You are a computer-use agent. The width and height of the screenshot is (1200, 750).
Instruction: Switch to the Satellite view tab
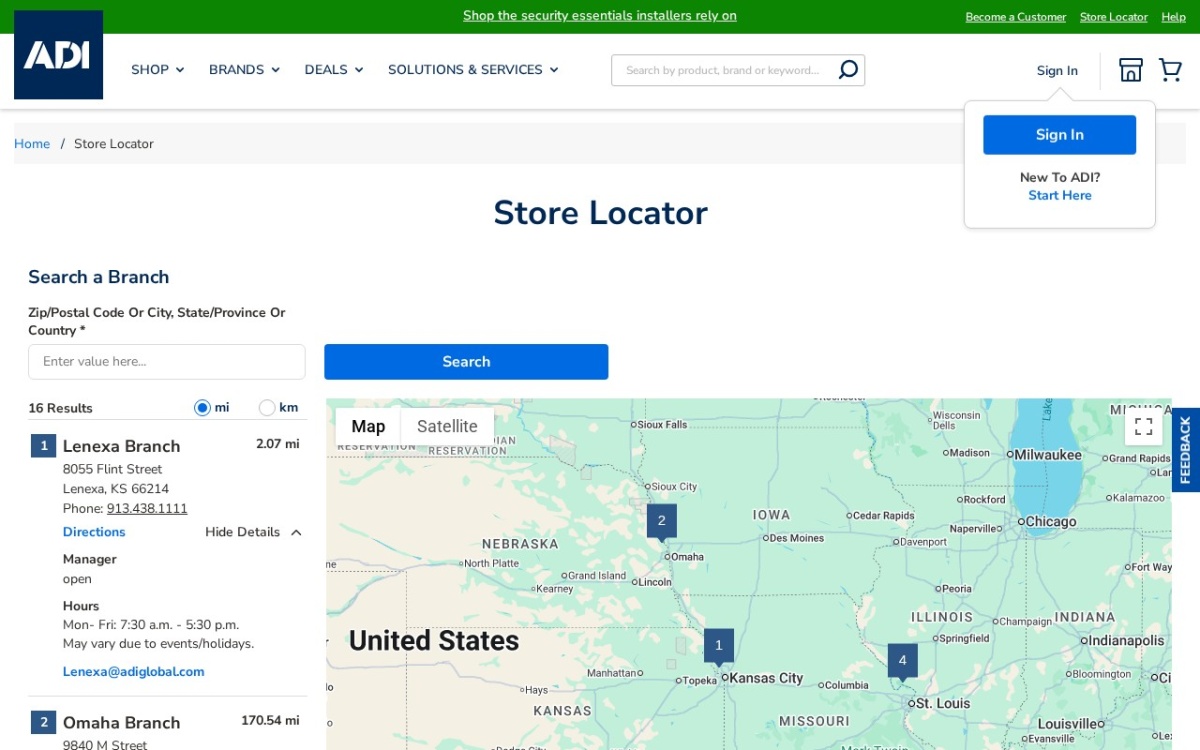tap(447, 427)
